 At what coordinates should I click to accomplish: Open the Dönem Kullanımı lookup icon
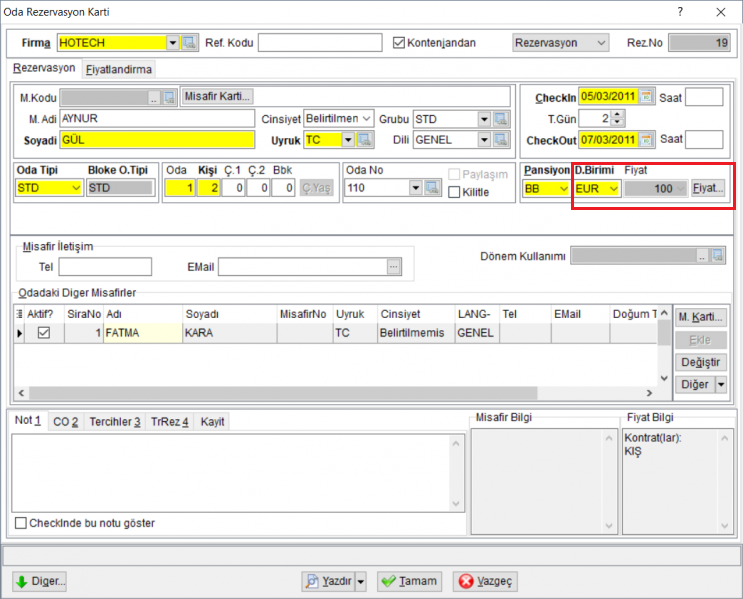coord(718,256)
